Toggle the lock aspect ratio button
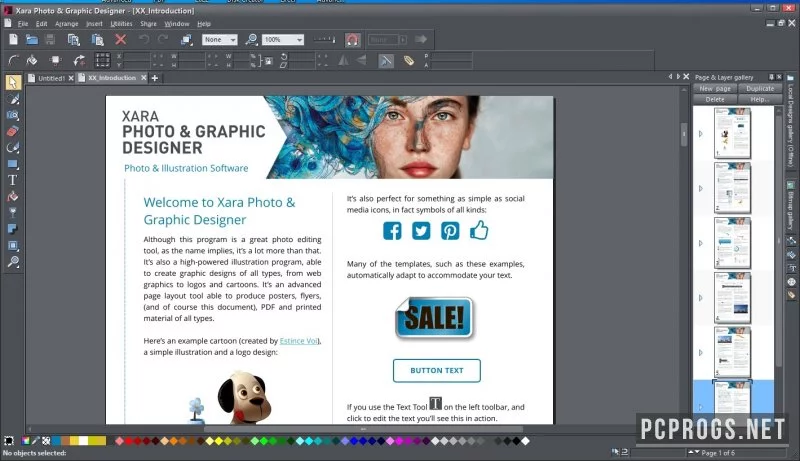The image size is (800, 461). tap(268, 61)
